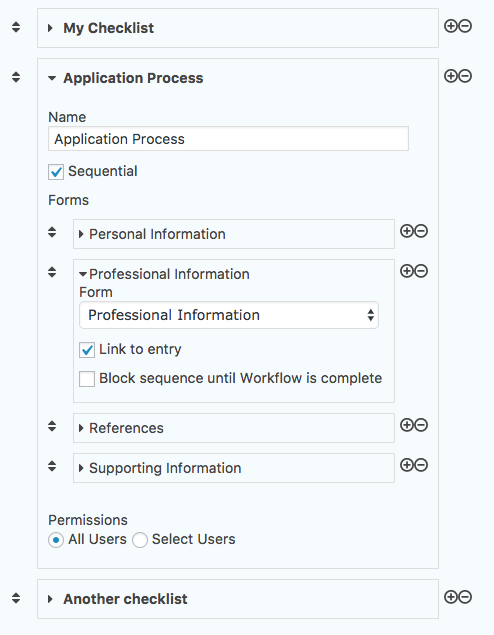The width and height of the screenshot is (494, 635).
Task: Click plus icon beside My Checklist
Action: point(451,26)
